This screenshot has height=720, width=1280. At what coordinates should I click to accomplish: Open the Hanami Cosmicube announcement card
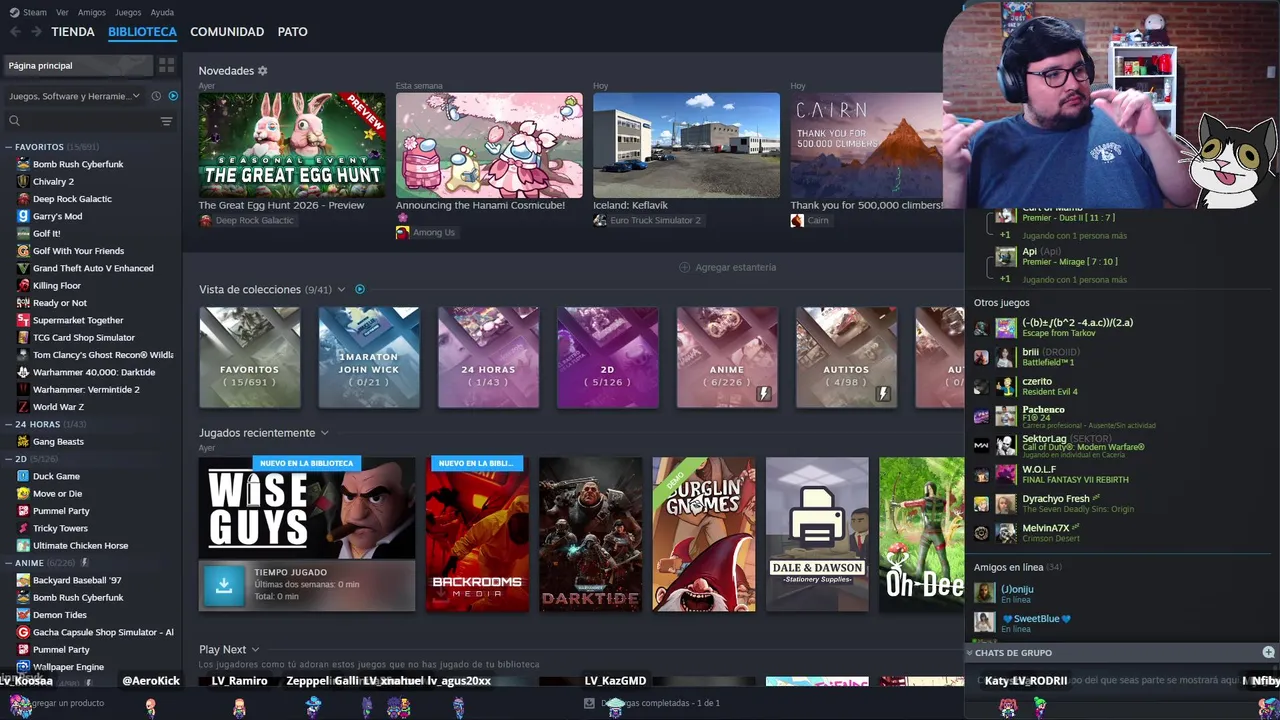point(489,146)
